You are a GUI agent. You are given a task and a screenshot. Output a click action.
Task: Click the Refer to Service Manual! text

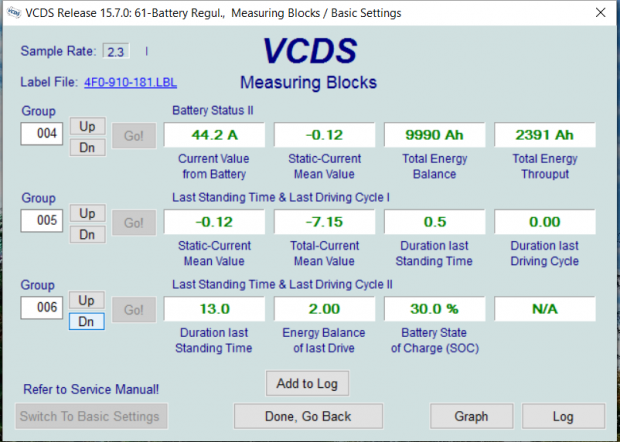91,389
